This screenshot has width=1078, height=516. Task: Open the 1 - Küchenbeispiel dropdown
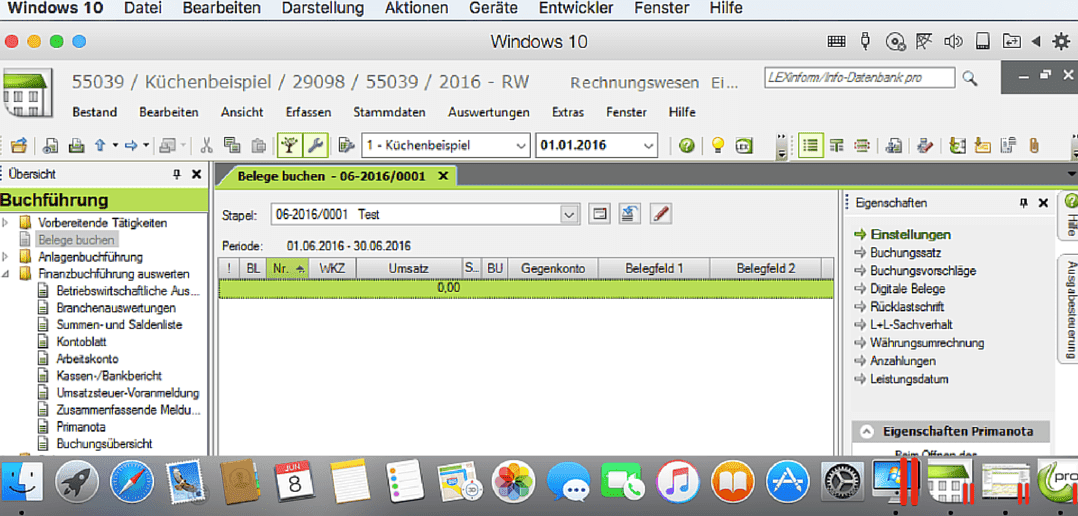[x=520, y=146]
